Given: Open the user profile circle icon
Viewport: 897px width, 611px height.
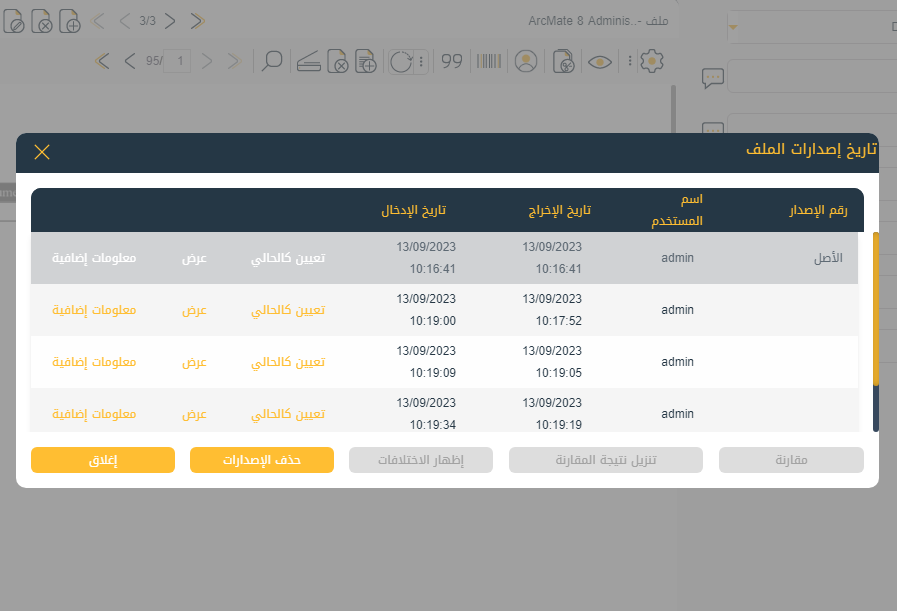Looking at the screenshot, I should click(526, 62).
